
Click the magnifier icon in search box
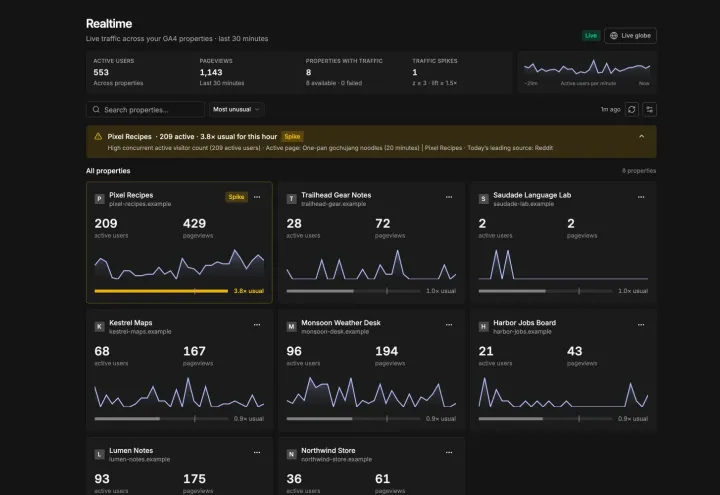(96, 110)
